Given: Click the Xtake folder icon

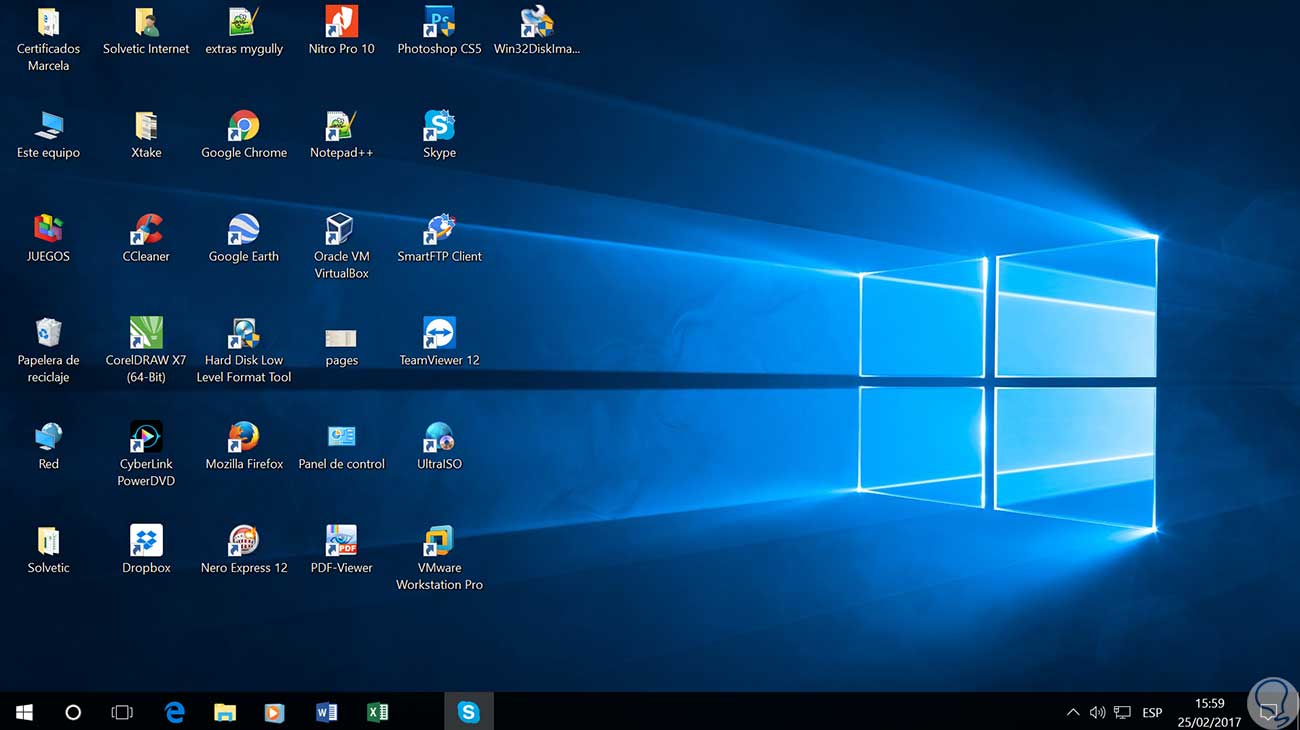Looking at the screenshot, I should [x=146, y=135].
